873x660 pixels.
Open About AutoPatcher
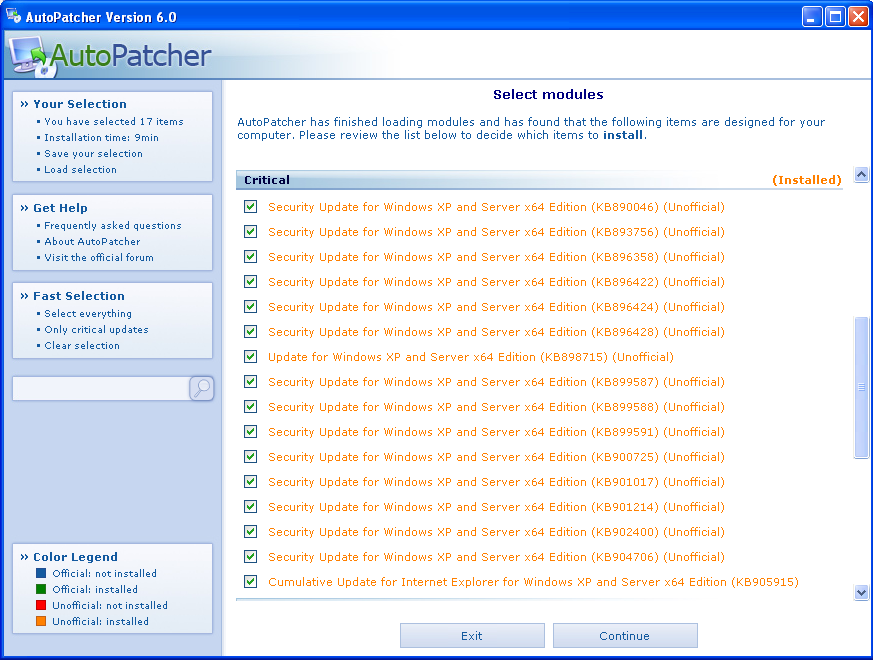click(92, 241)
